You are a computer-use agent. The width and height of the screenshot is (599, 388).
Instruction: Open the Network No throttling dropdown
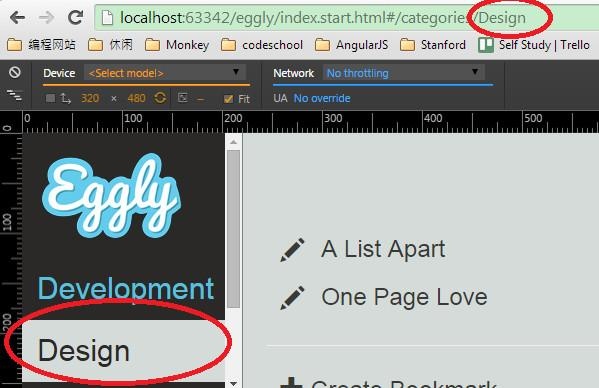click(x=404, y=73)
